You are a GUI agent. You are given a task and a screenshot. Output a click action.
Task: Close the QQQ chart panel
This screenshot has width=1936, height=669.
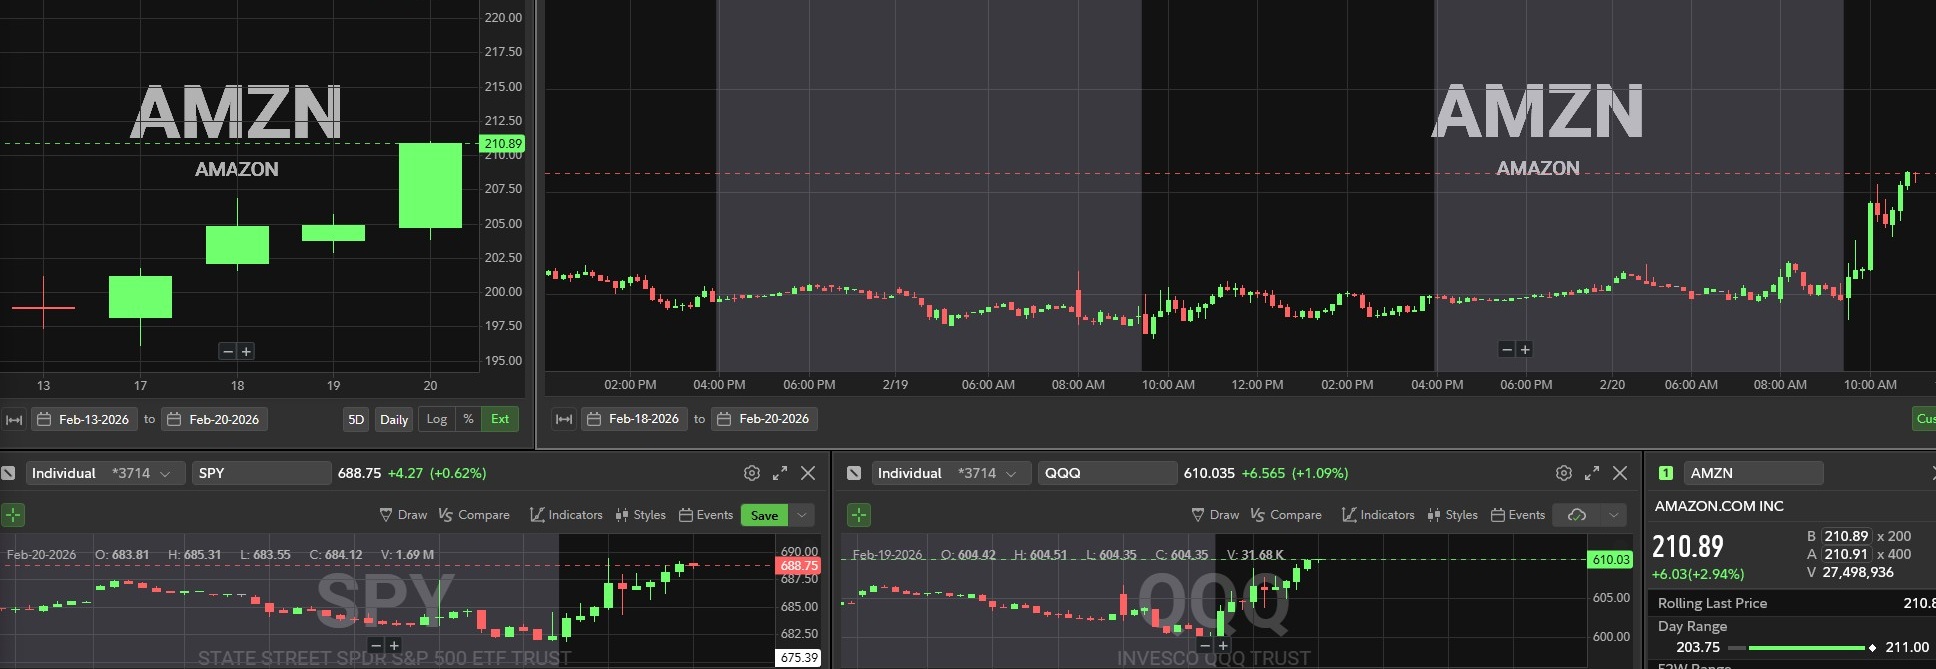(1620, 473)
